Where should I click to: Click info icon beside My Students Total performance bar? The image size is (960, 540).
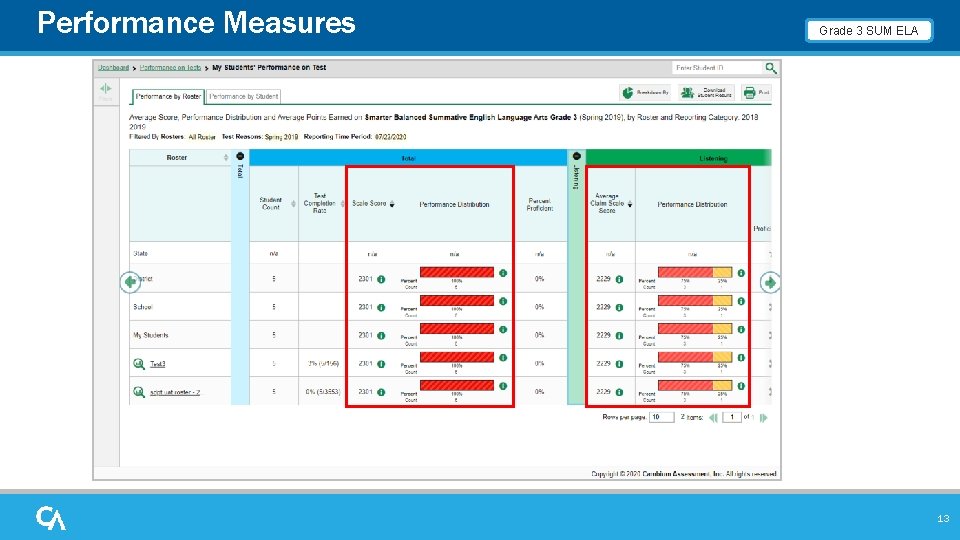coord(503,329)
